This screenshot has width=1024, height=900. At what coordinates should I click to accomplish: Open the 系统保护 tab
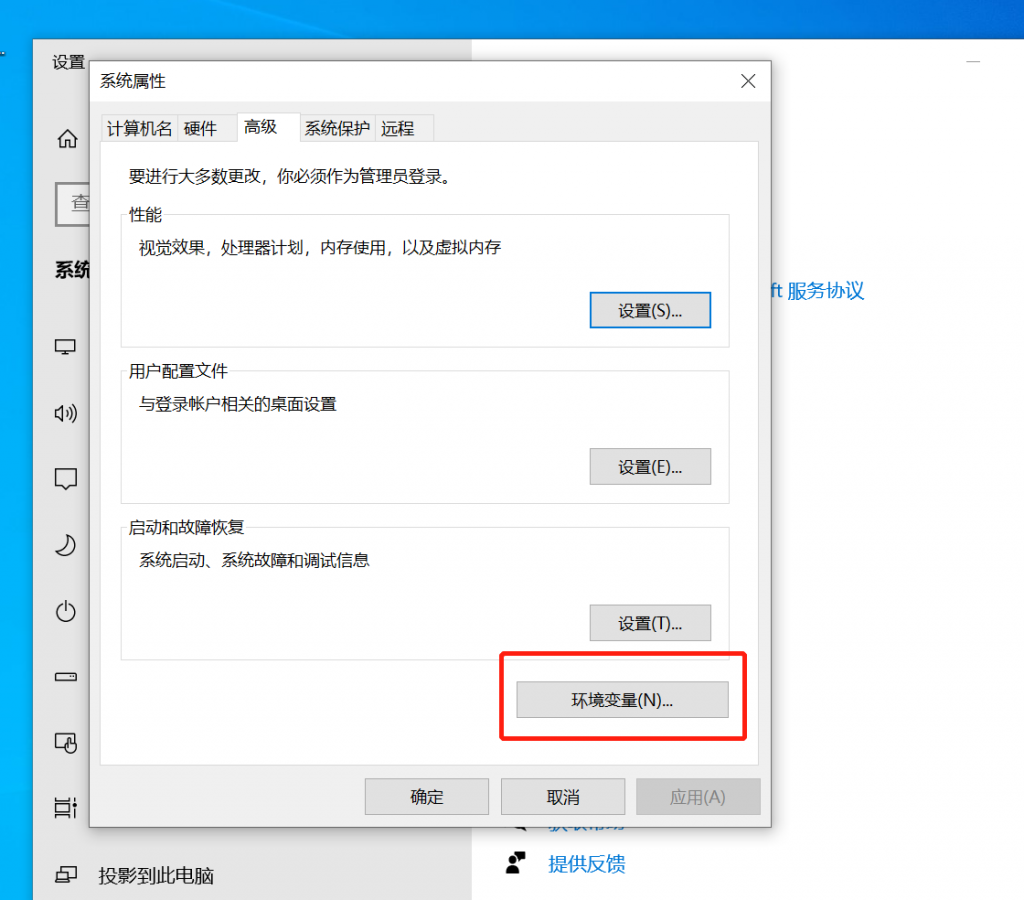click(x=337, y=128)
